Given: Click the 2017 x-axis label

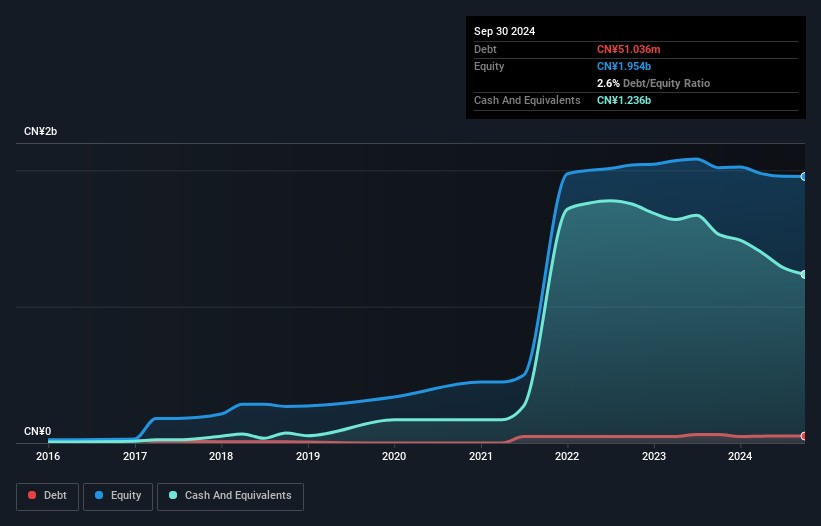Looking at the screenshot, I should point(135,456).
